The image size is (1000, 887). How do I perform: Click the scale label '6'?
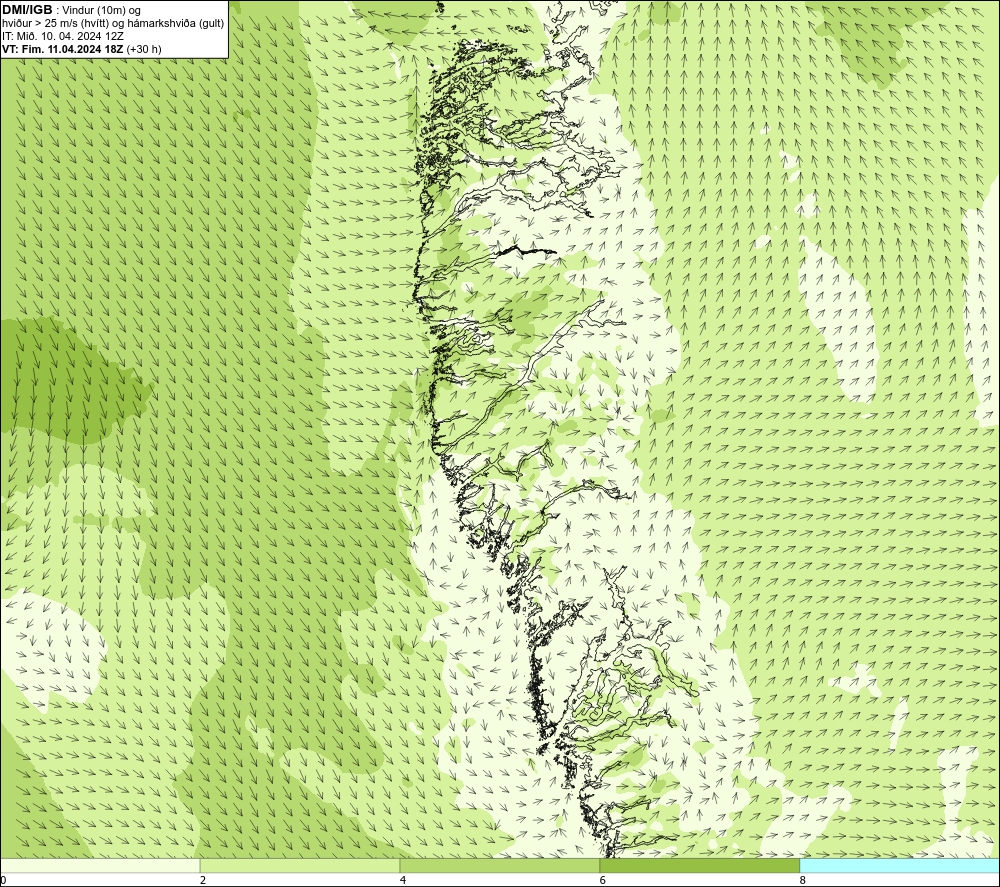pos(602,880)
